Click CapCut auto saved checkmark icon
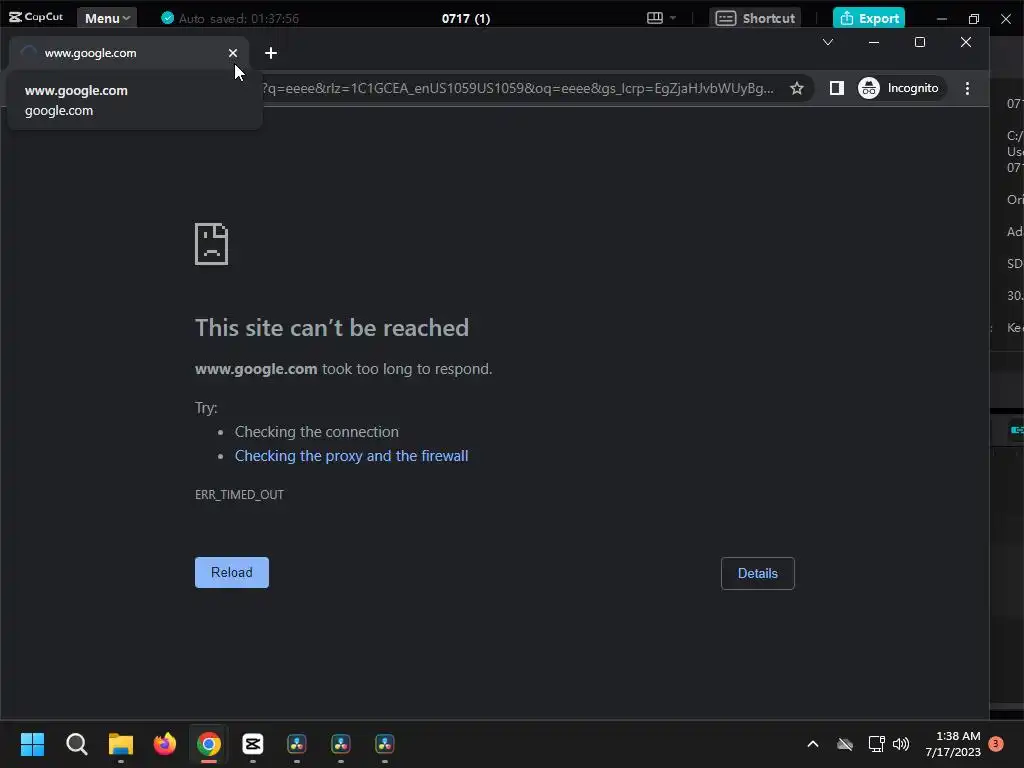 tap(168, 18)
